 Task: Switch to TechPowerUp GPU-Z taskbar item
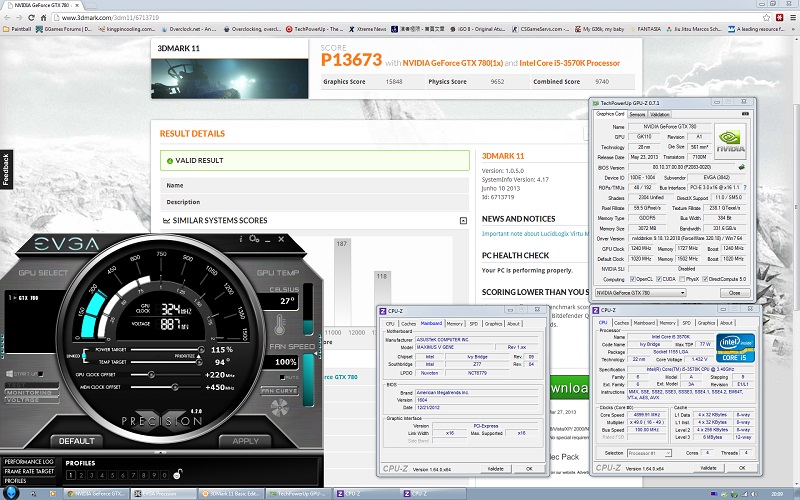(299, 493)
